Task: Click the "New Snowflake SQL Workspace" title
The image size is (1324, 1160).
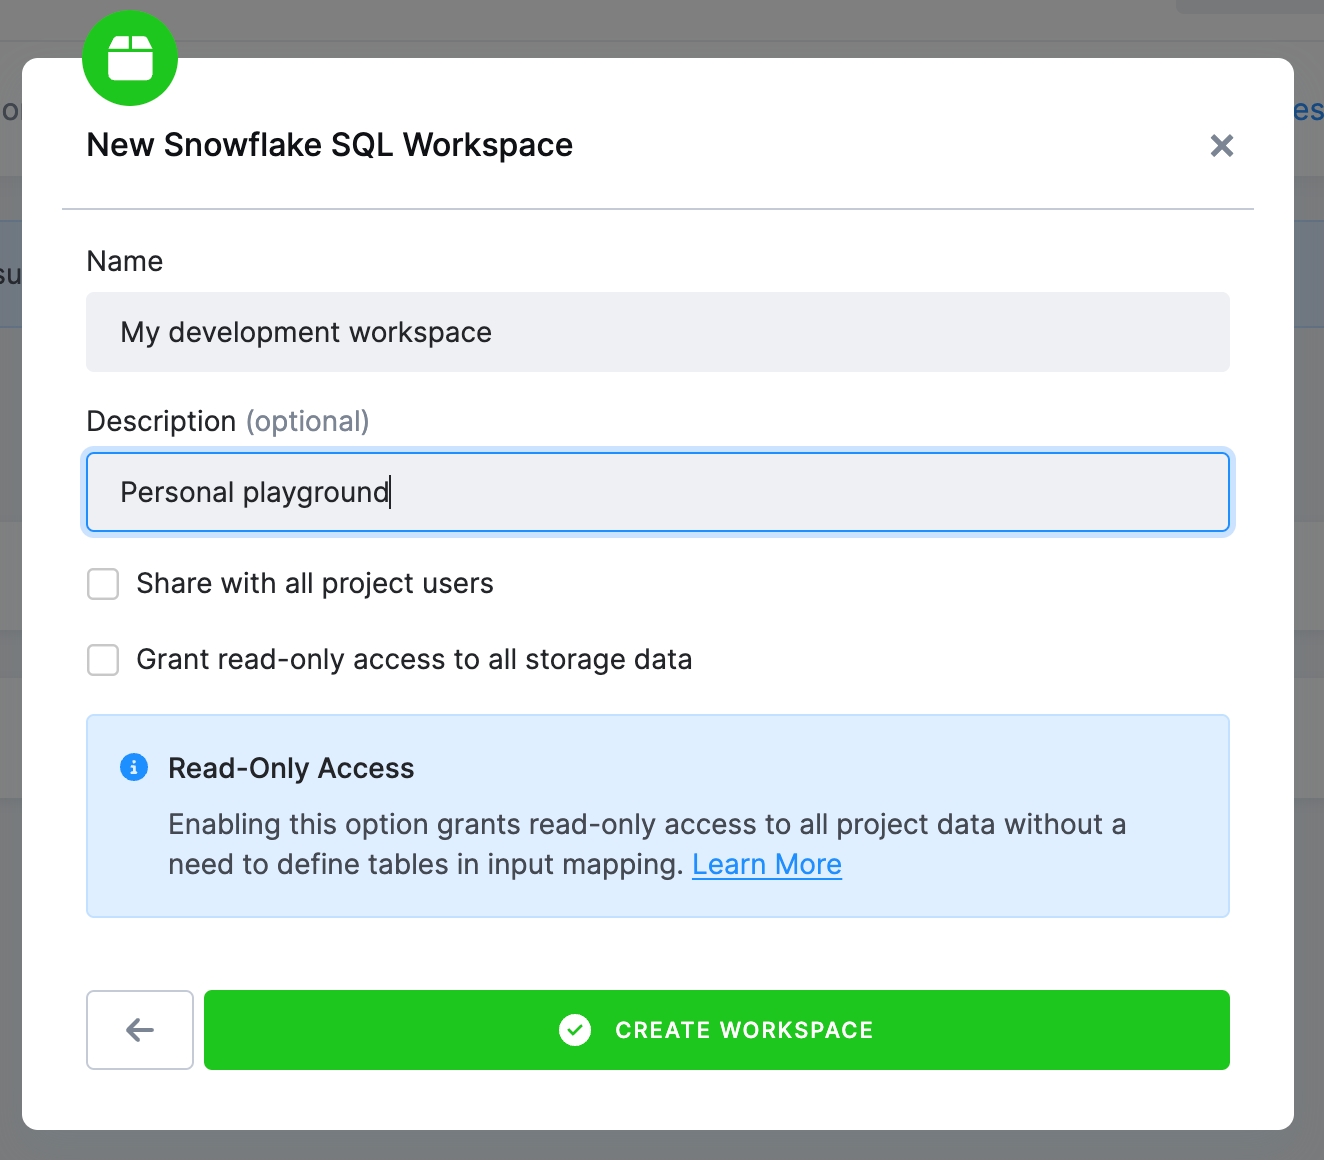Action: tap(330, 145)
